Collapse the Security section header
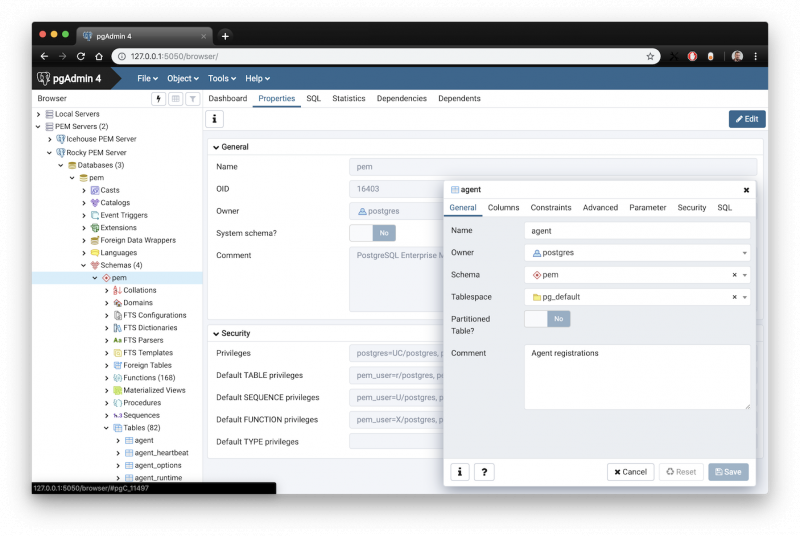This screenshot has height=536, width=800. (231, 333)
